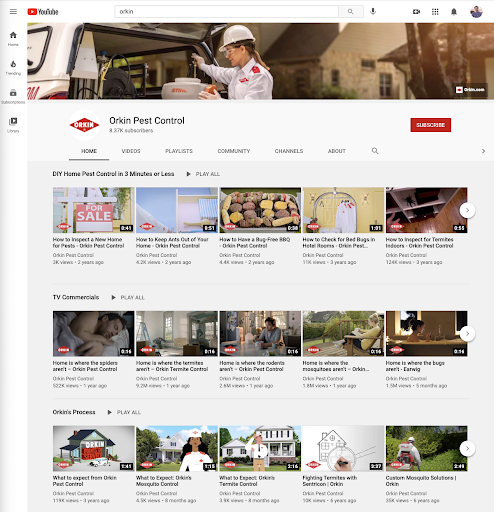Switch to the Videos tab
This screenshot has width=494, height=512.
click(131, 151)
